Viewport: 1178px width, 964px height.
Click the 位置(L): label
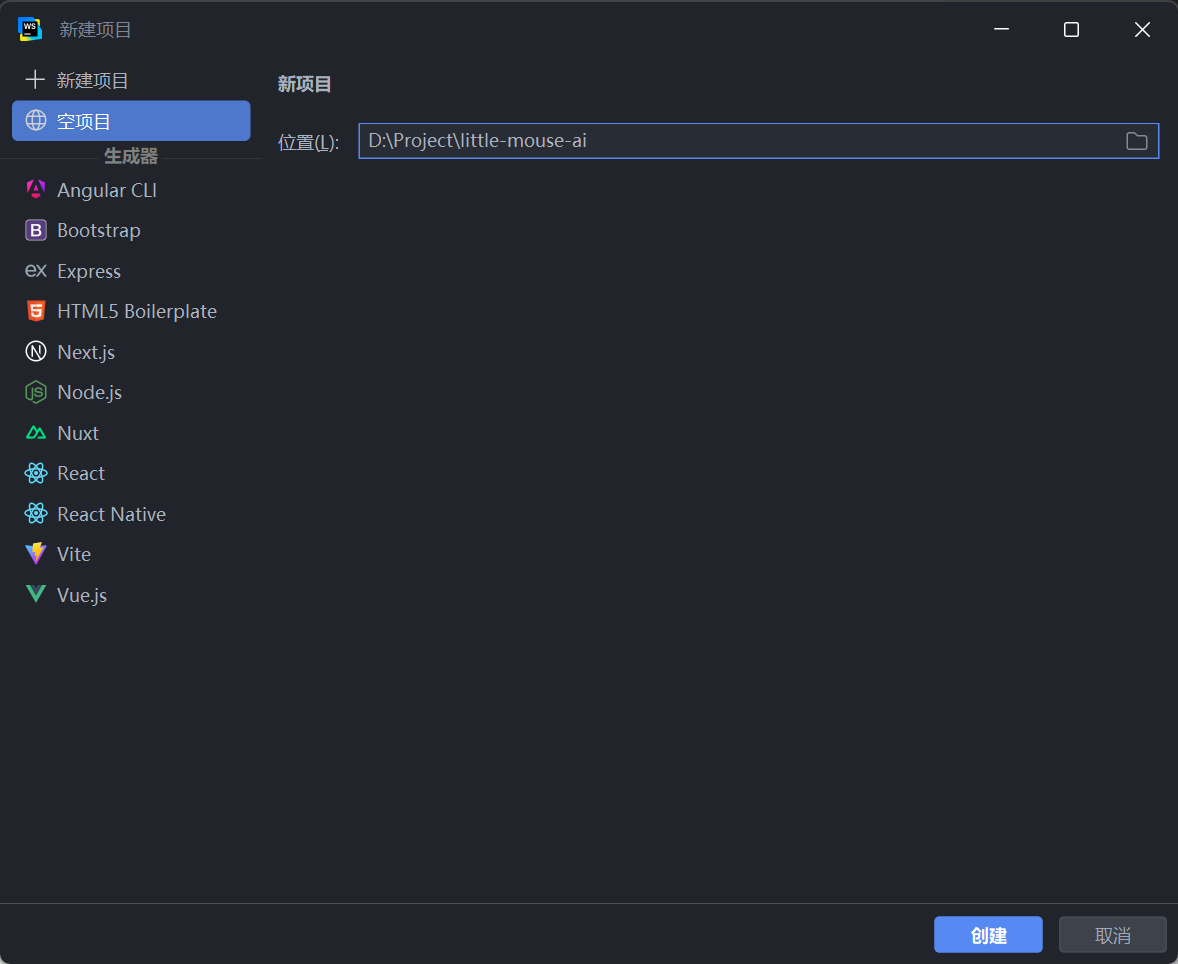pos(309,142)
